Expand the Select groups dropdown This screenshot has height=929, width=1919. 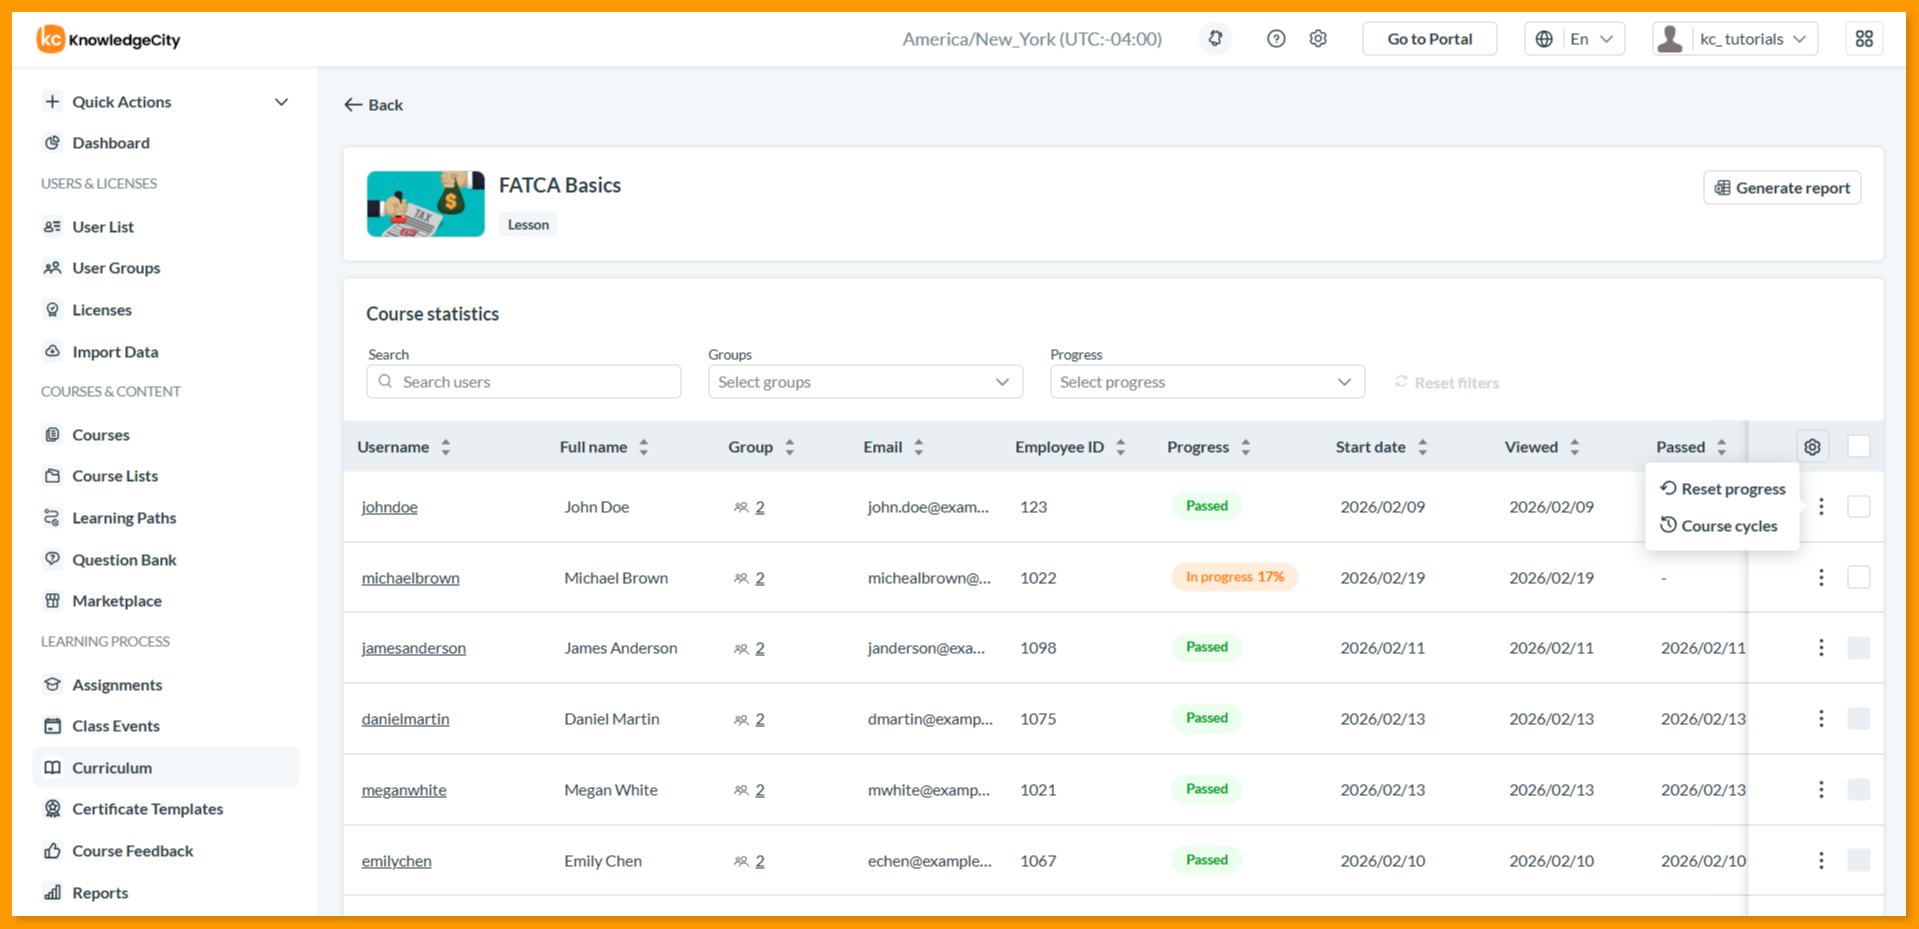(x=865, y=382)
